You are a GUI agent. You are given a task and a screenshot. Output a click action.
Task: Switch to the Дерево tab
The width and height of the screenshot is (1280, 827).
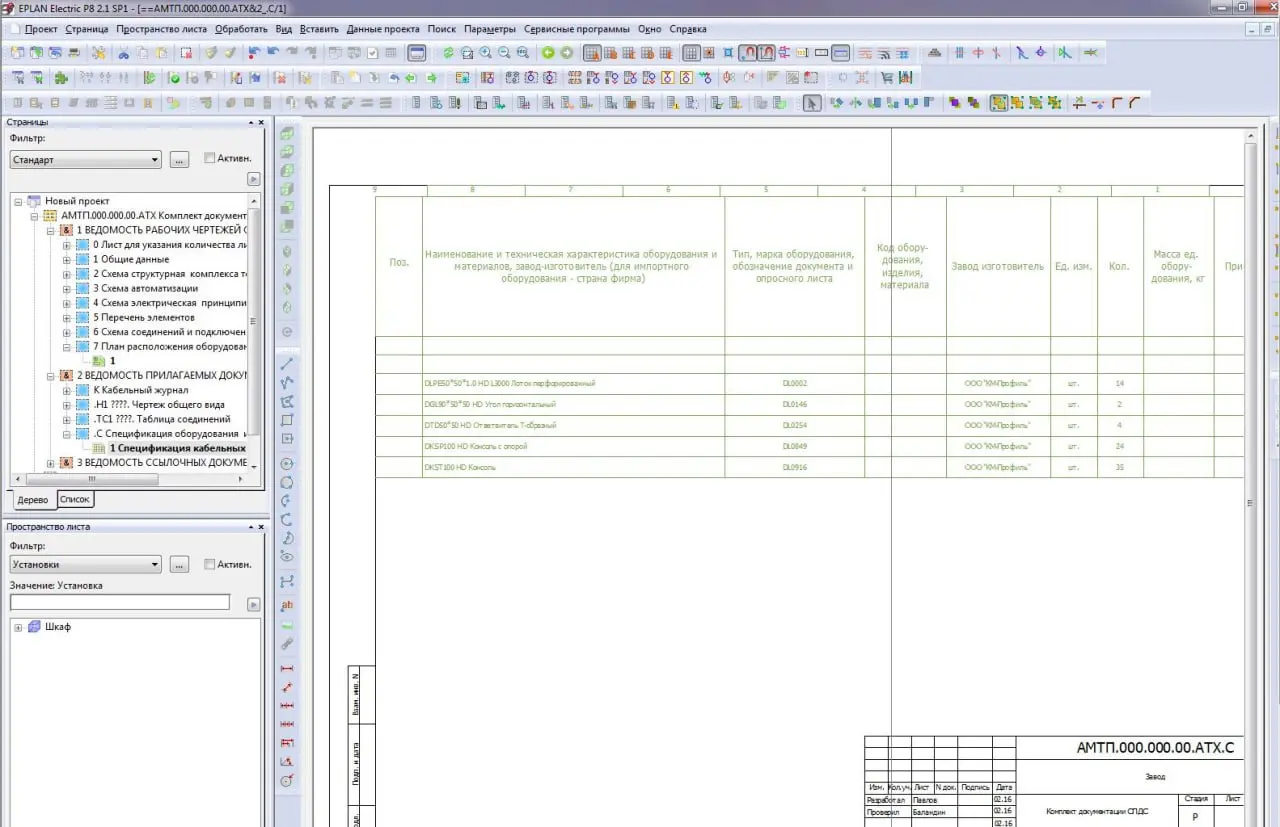[33, 499]
